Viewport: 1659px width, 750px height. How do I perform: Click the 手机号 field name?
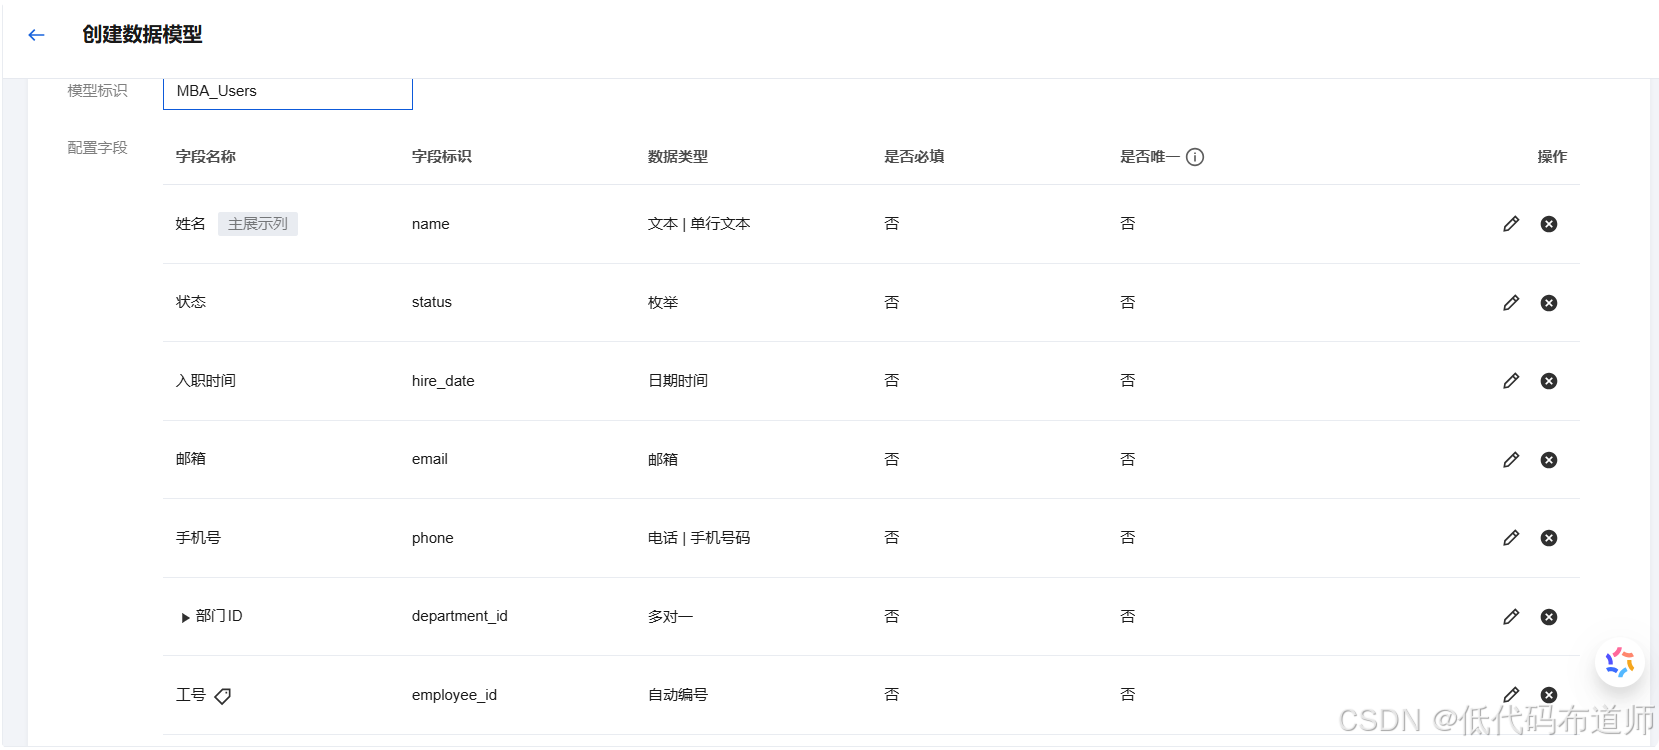[x=198, y=538]
